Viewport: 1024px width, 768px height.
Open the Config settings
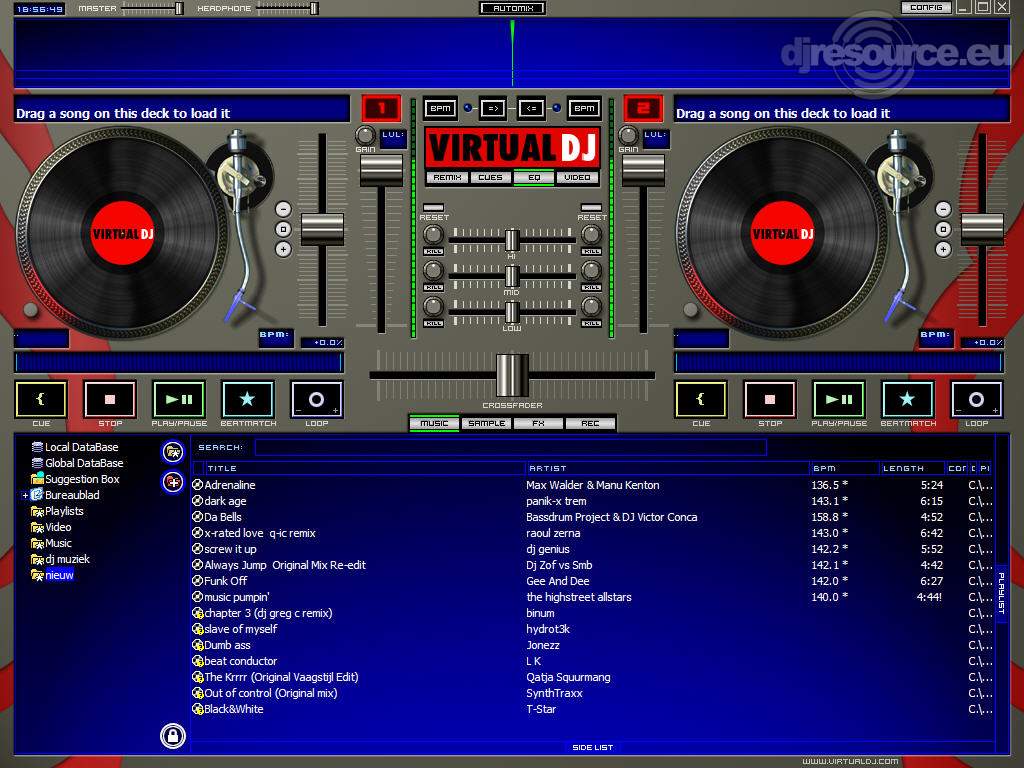coord(926,7)
